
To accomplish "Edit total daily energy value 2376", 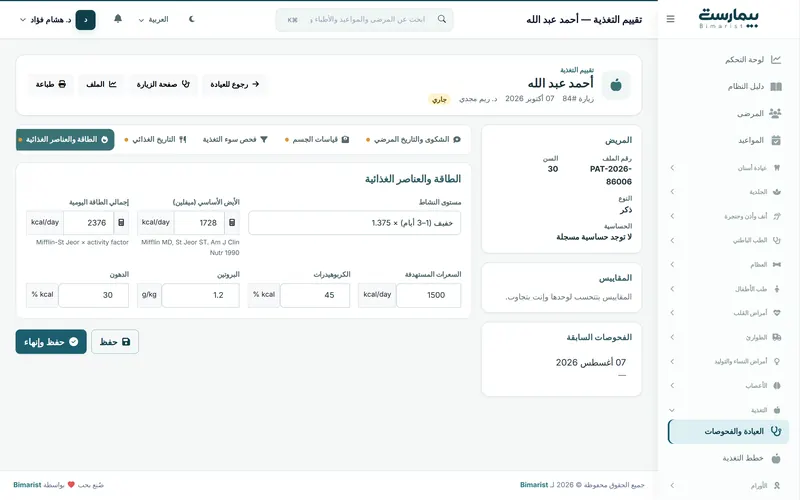I will [x=89, y=223].
